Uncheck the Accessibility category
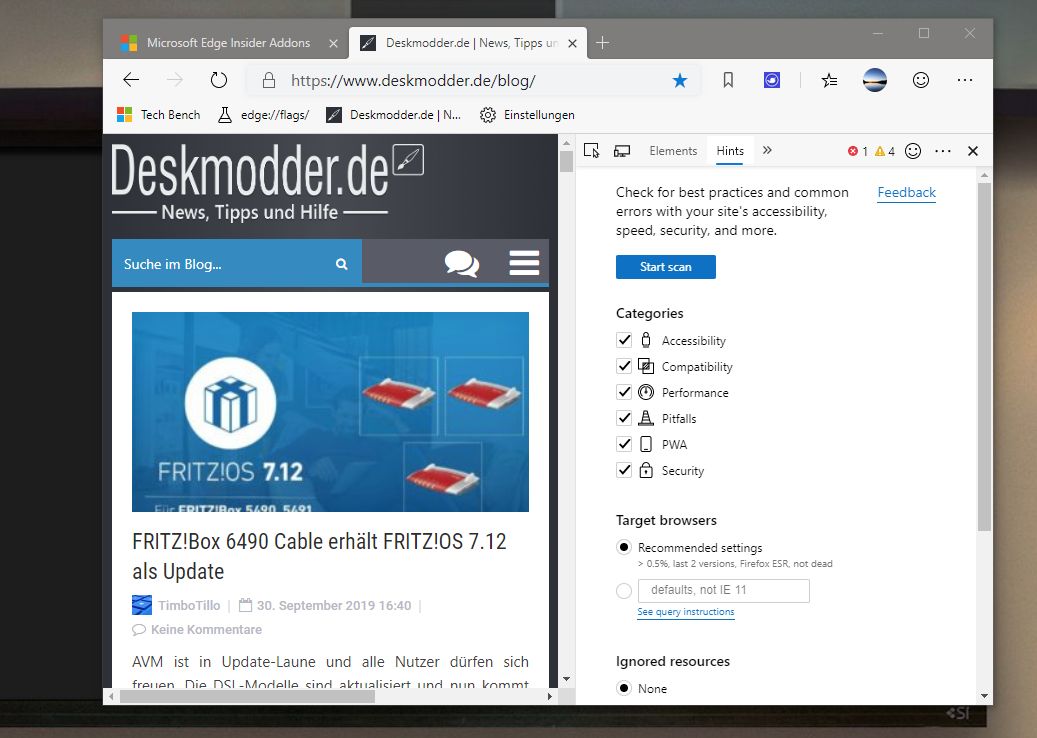 [624, 340]
